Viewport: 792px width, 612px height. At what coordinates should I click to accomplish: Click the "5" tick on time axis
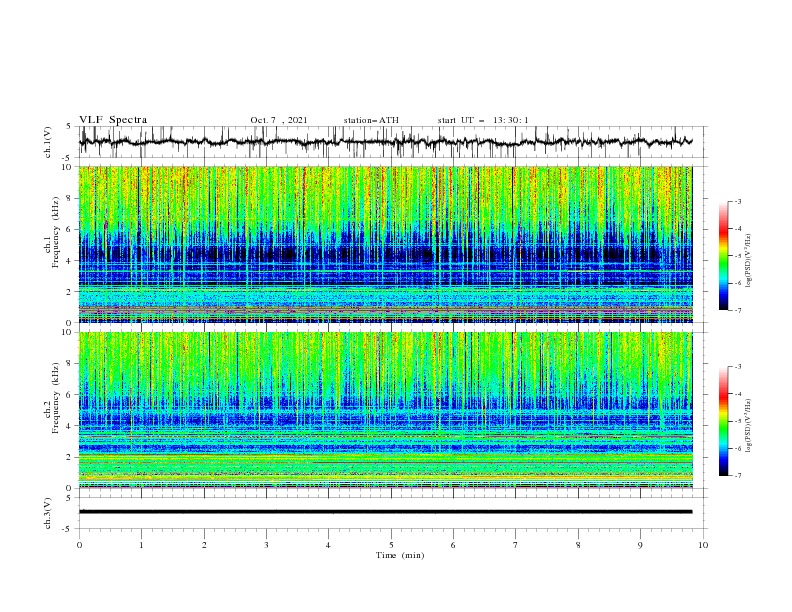391,545
